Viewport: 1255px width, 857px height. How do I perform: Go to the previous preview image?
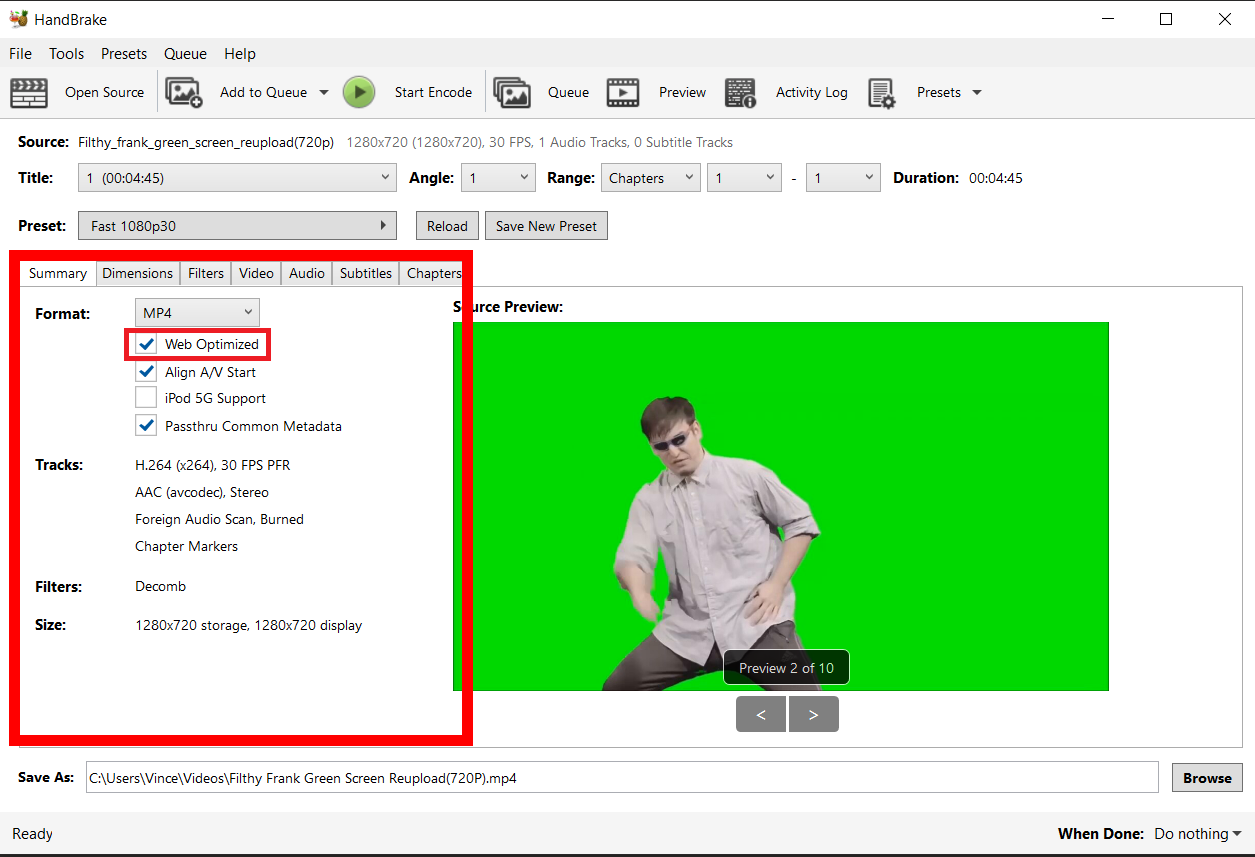coord(761,713)
